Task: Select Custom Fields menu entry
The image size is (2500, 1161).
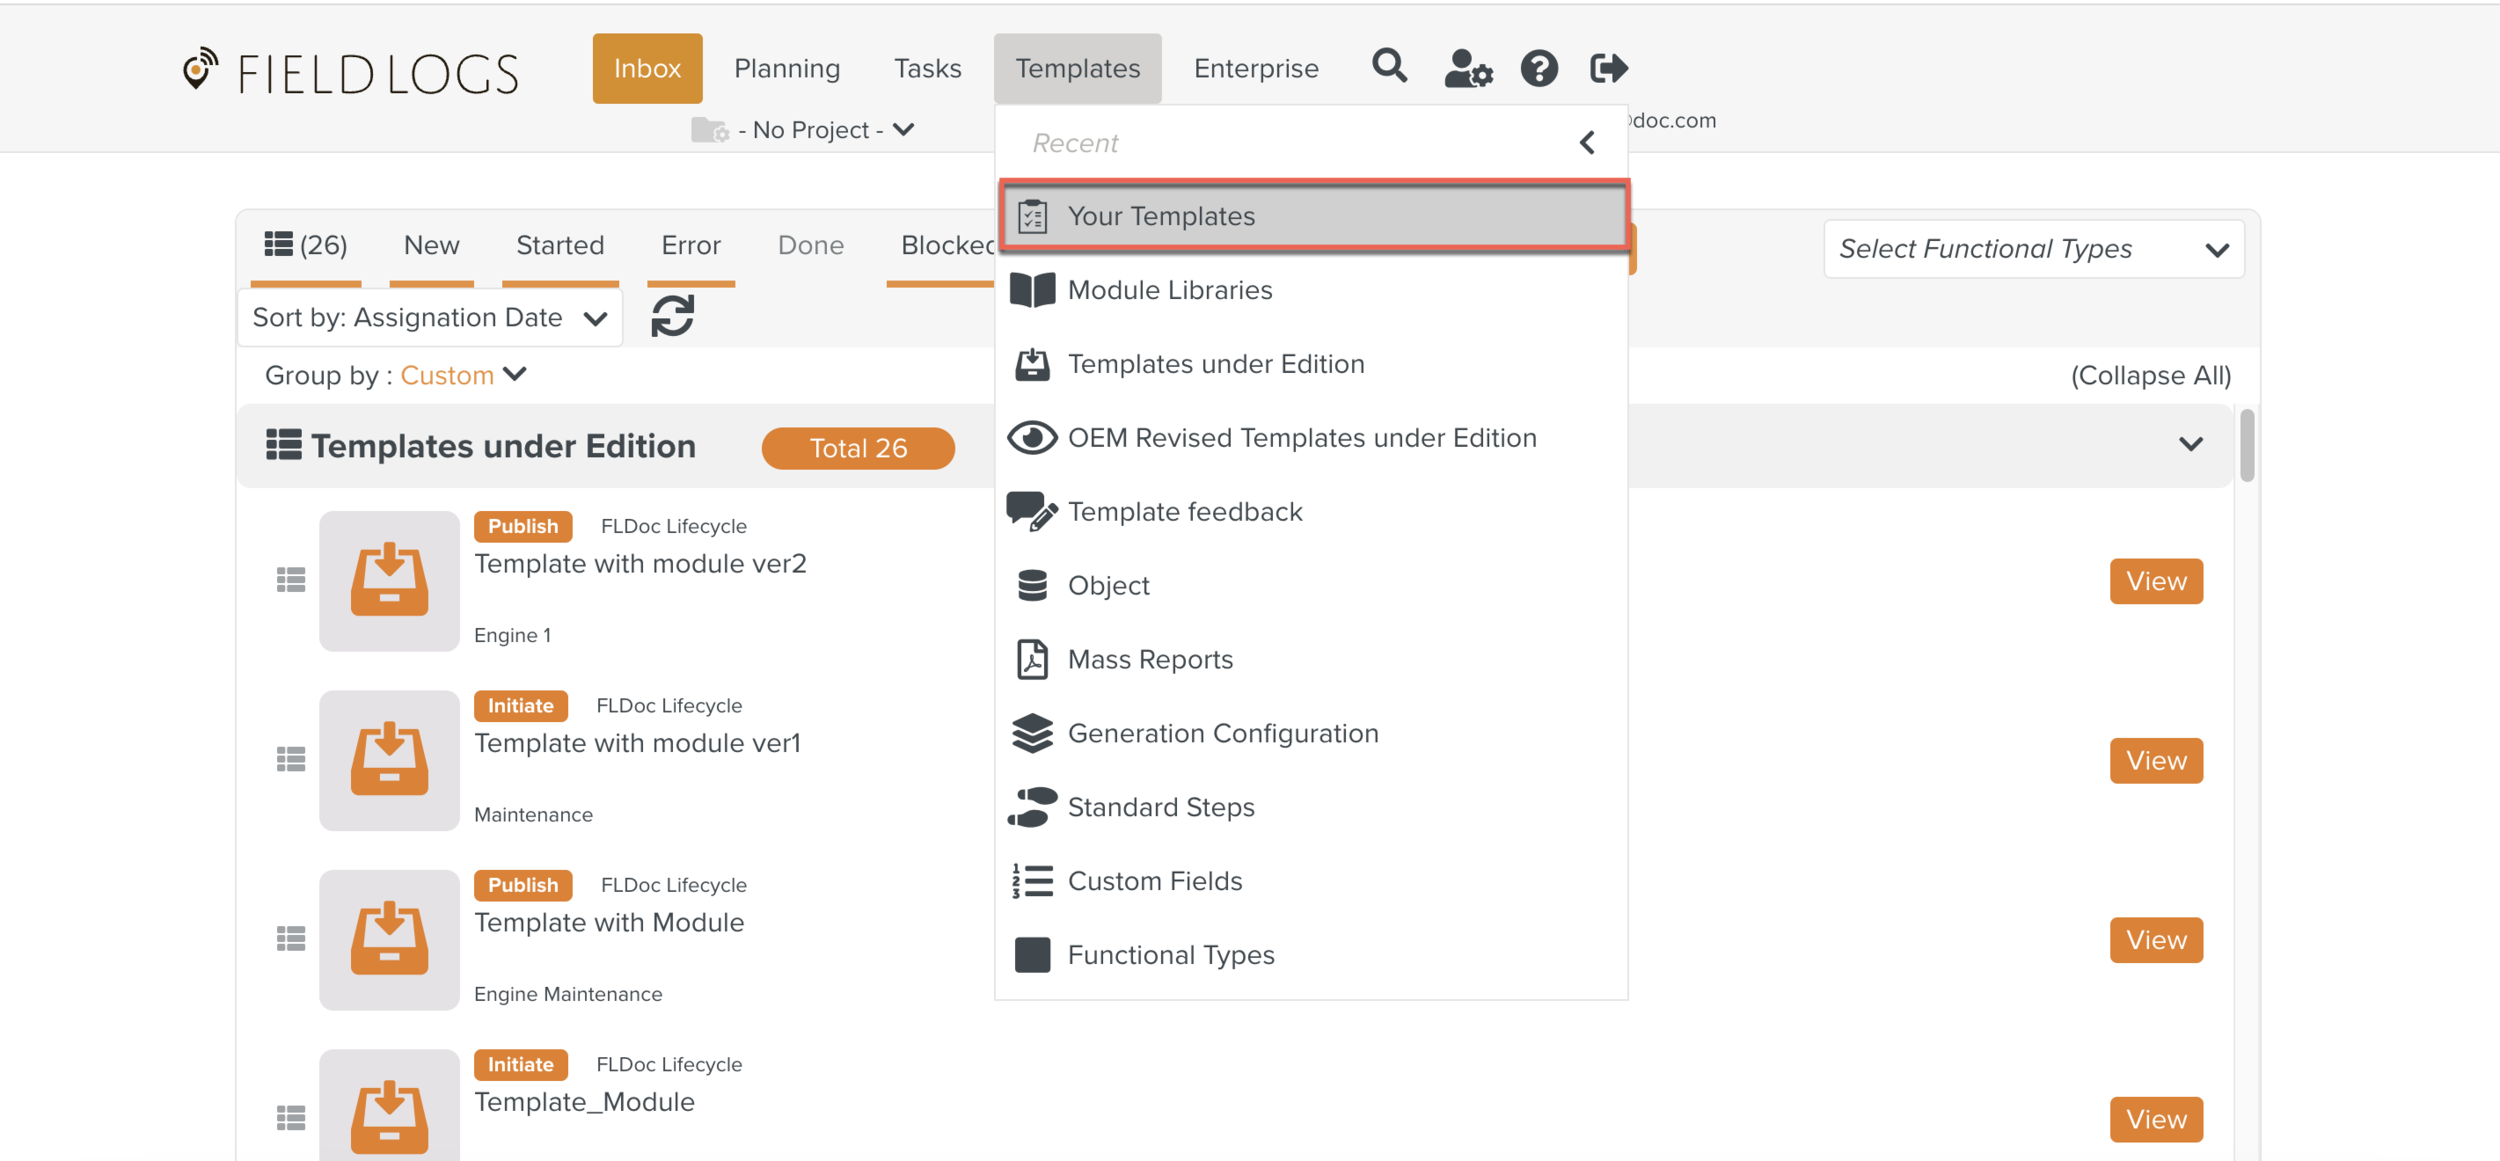Action: (1154, 881)
